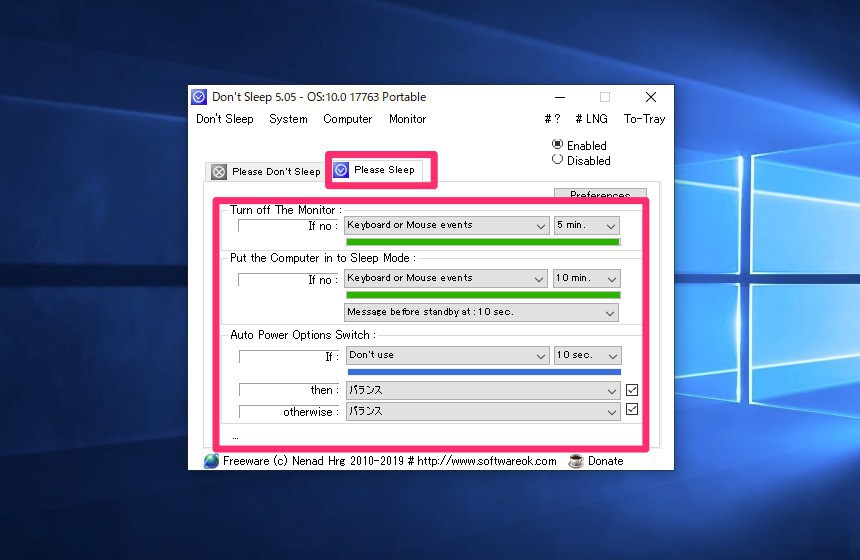This screenshot has height=560, width=860.
Task: Open the # LNG language menu
Action: tap(591, 119)
